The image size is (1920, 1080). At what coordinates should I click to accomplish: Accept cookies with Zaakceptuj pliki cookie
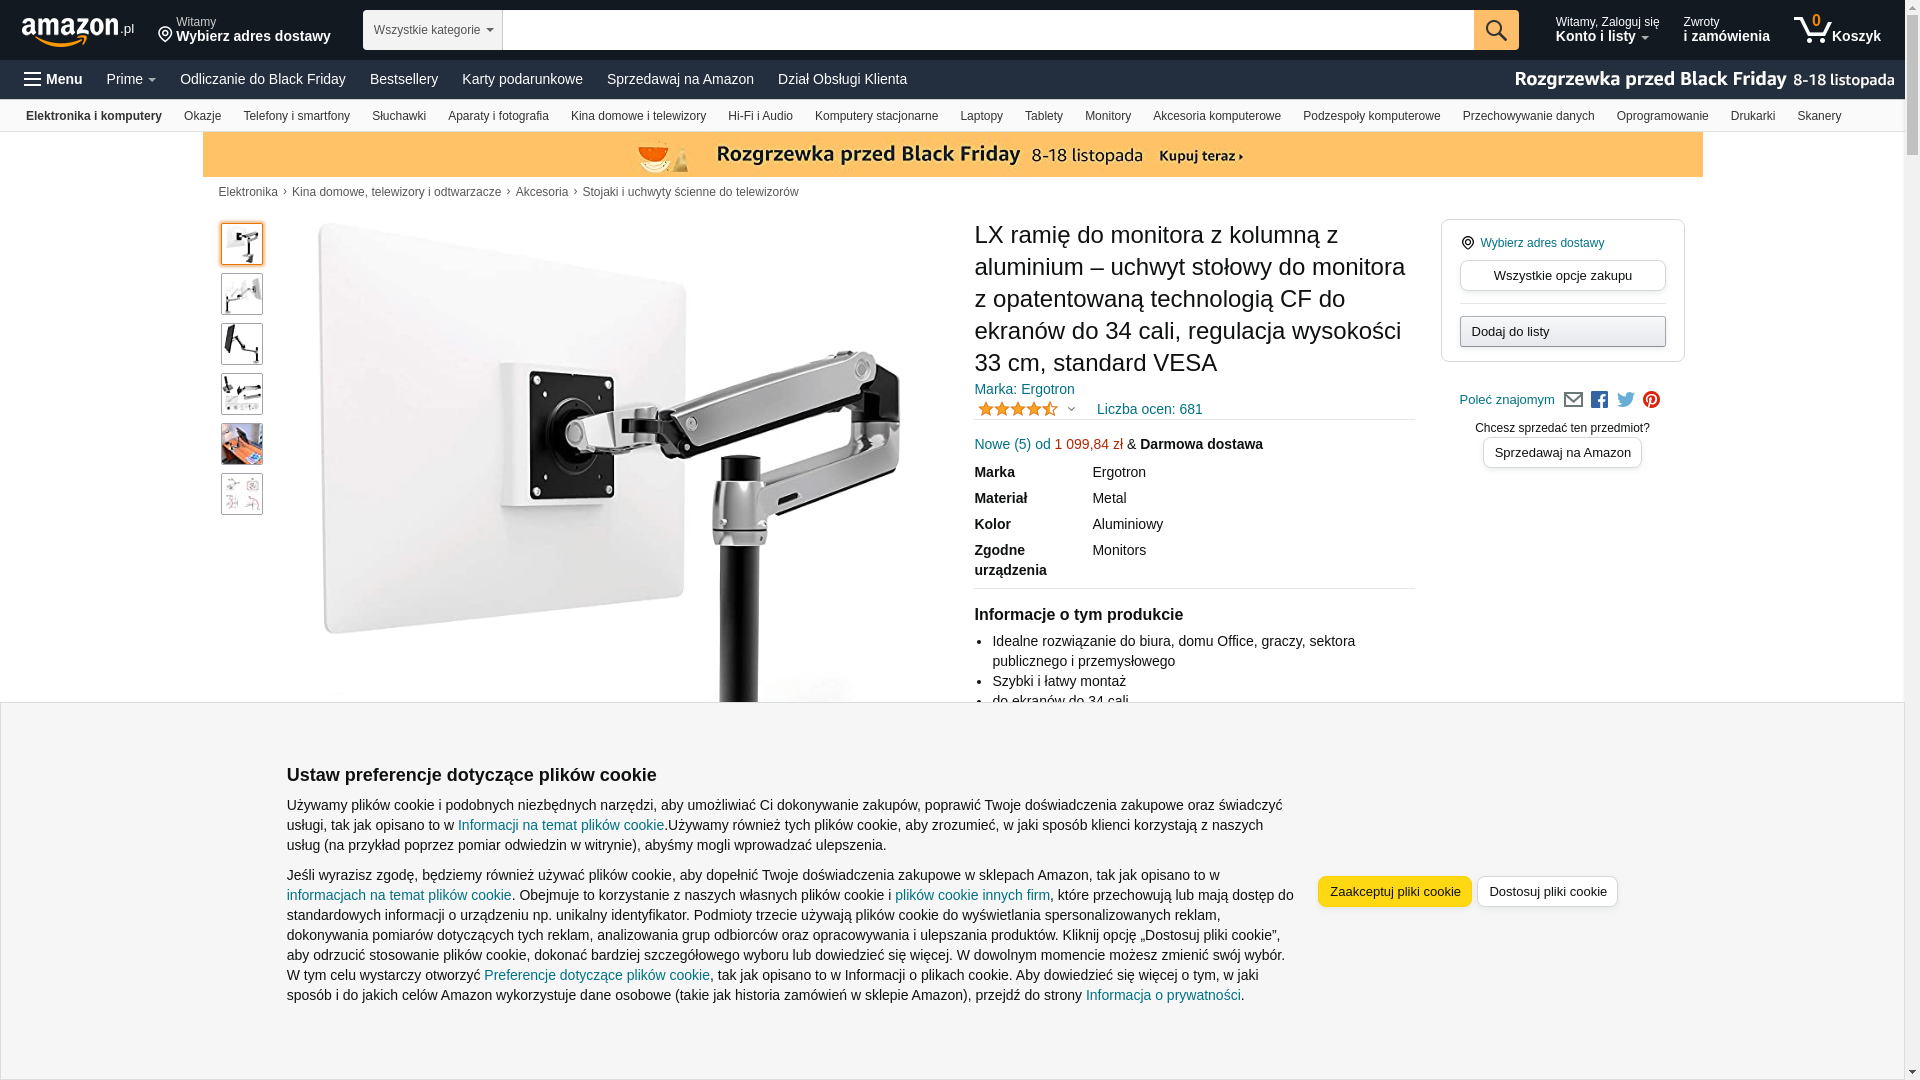pos(1395,892)
